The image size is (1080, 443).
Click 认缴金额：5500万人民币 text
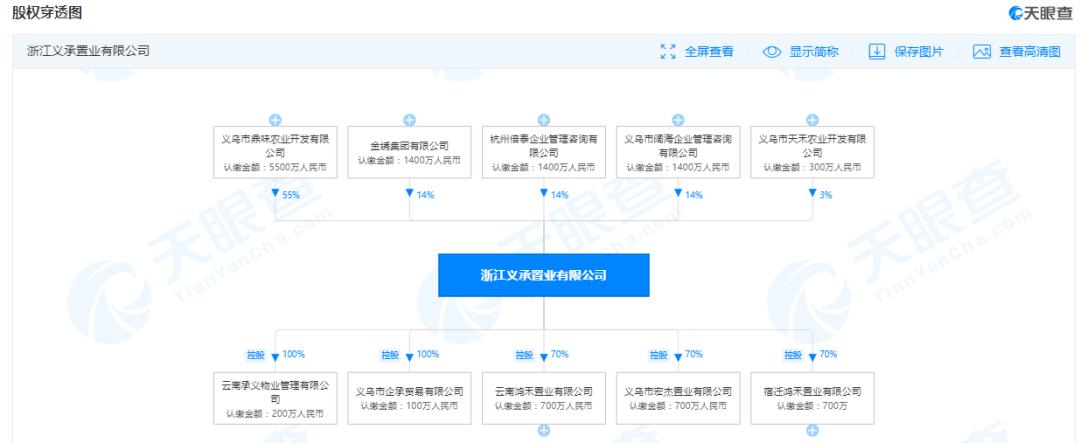[x=275, y=167]
